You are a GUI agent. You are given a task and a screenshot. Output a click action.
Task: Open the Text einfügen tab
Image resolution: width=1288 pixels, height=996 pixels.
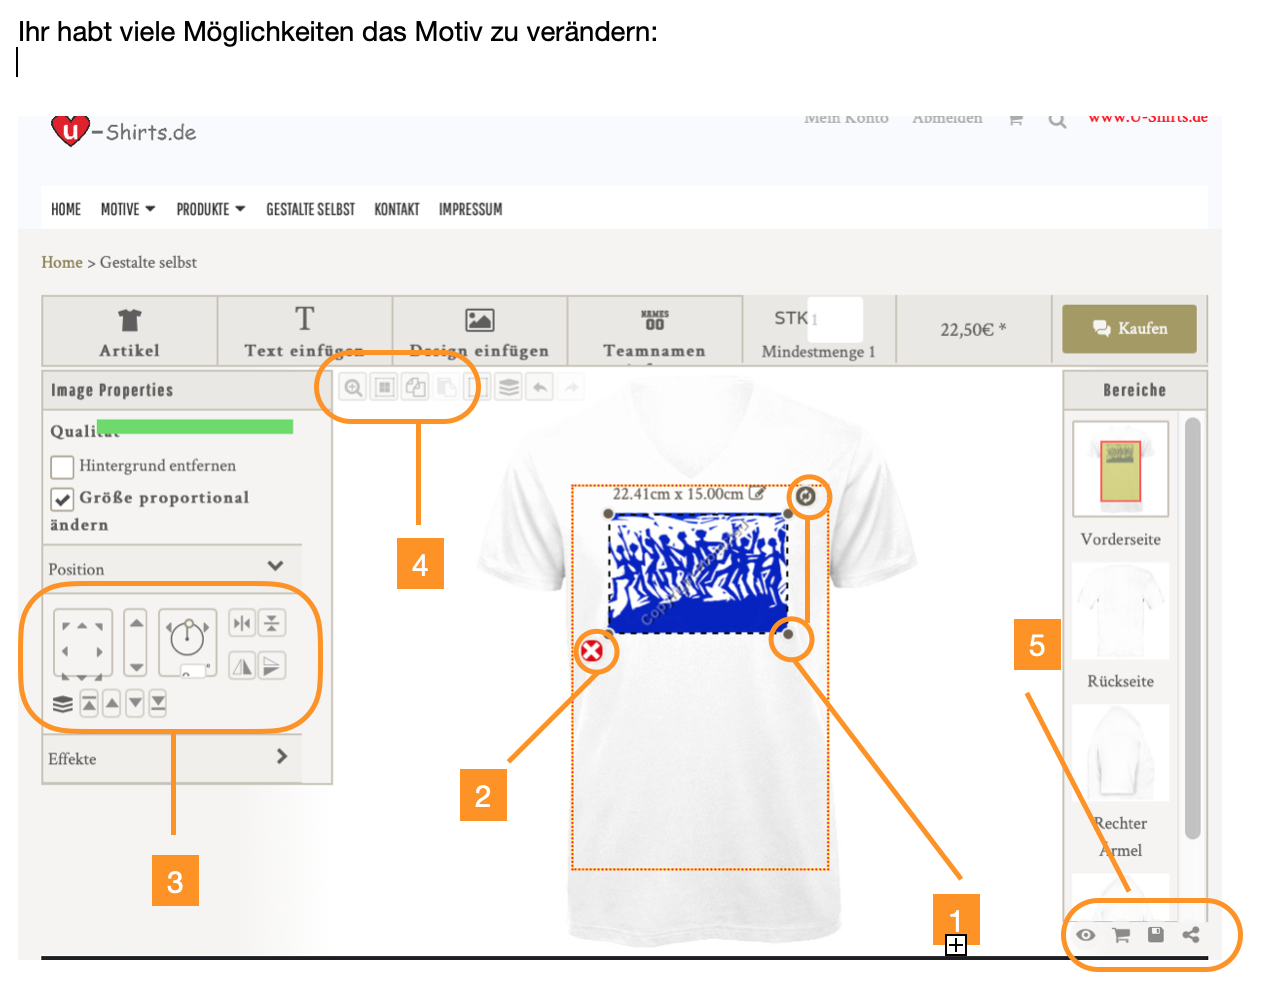[x=304, y=331]
